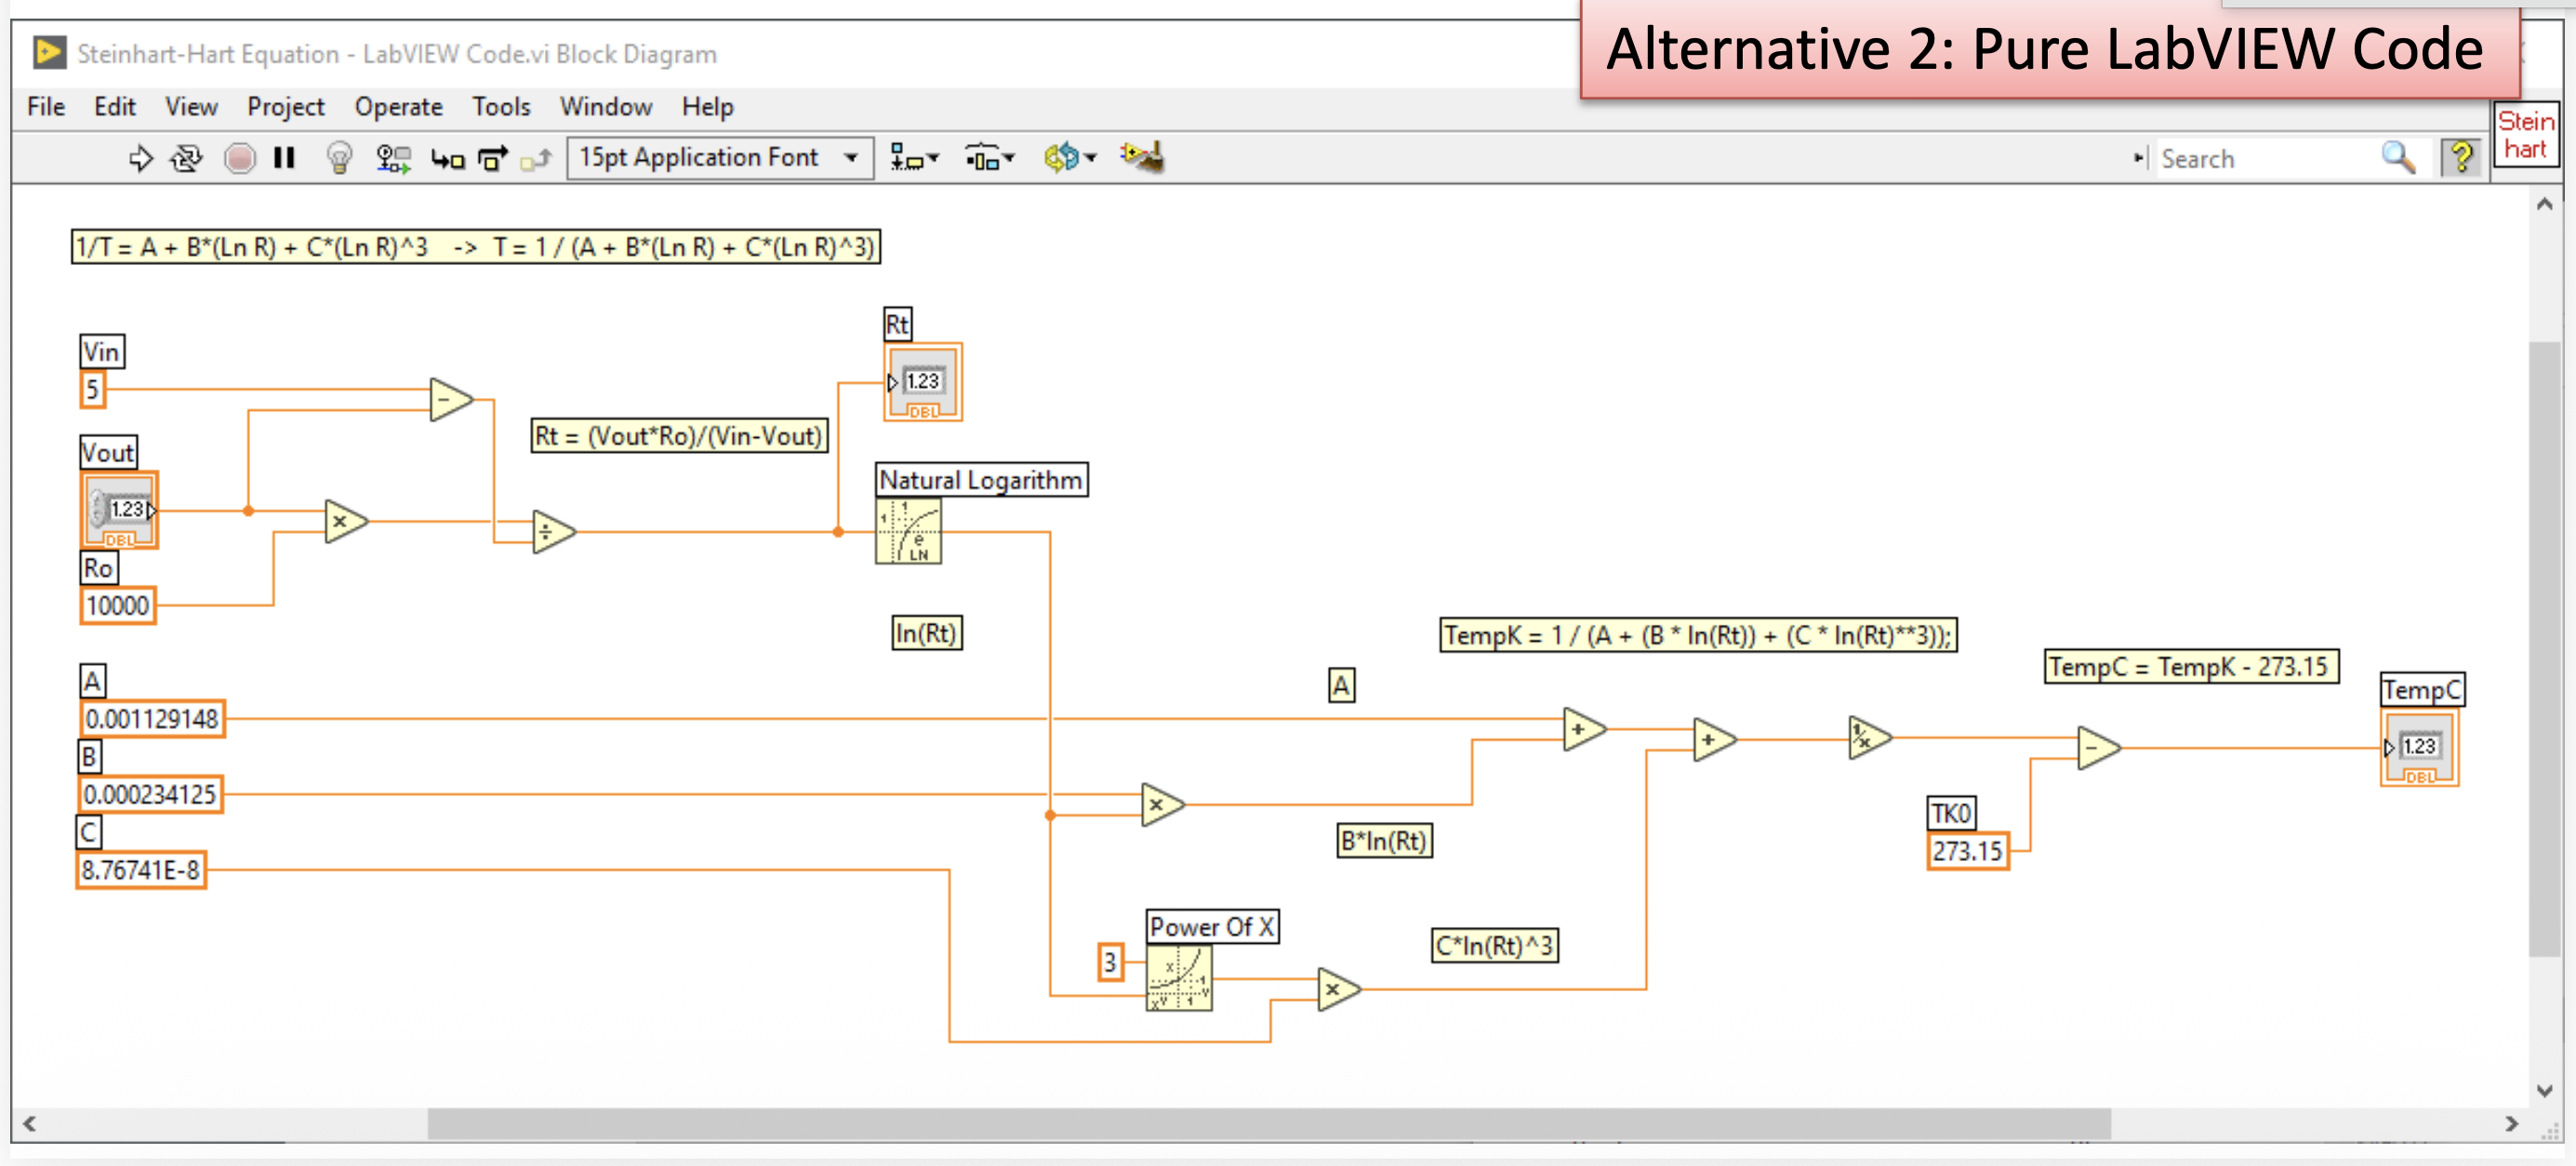2576x1166 pixels.
Task: Toggle Highlight Execution light bulb
Action: pos(340,158)
